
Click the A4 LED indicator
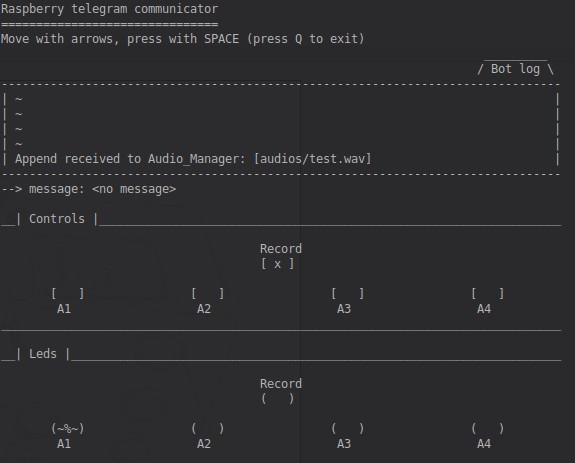488,429
